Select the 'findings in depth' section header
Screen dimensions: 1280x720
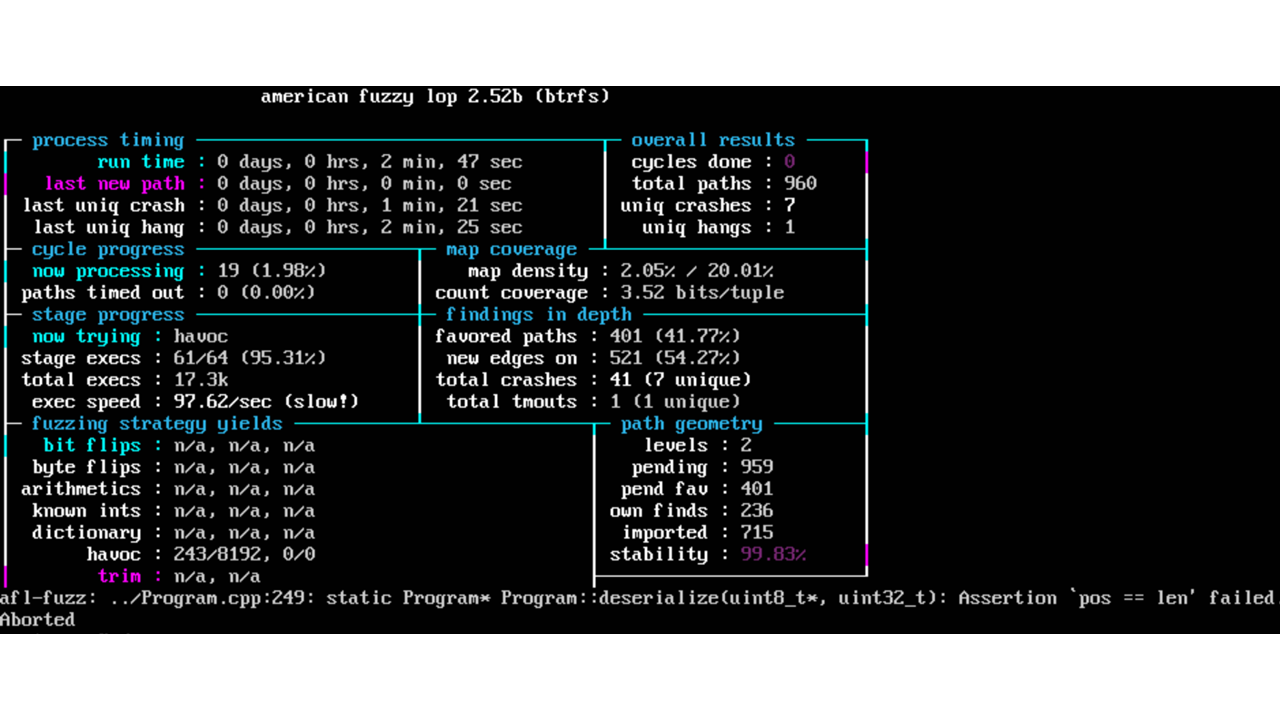click(539, 315)
